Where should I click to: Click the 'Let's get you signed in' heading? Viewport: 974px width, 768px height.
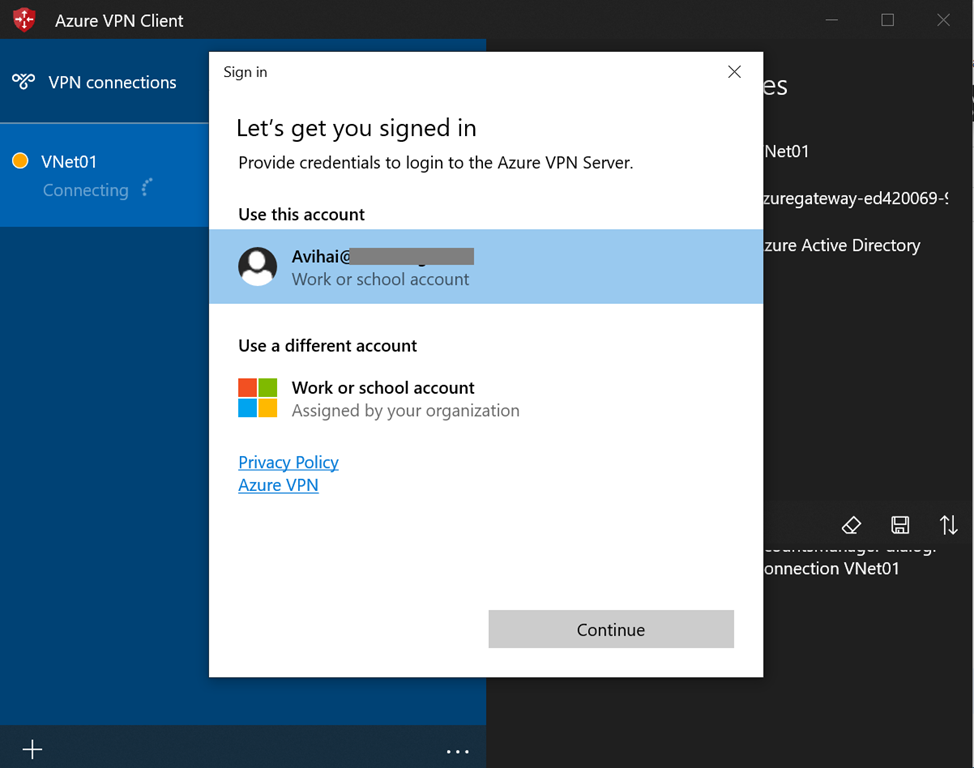(x=357, y=128)
